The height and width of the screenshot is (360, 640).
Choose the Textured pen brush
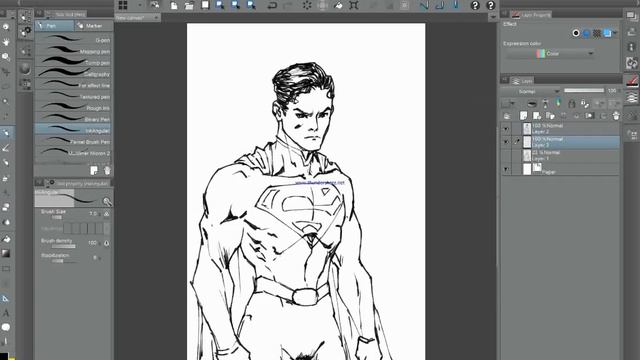point(73,97)
